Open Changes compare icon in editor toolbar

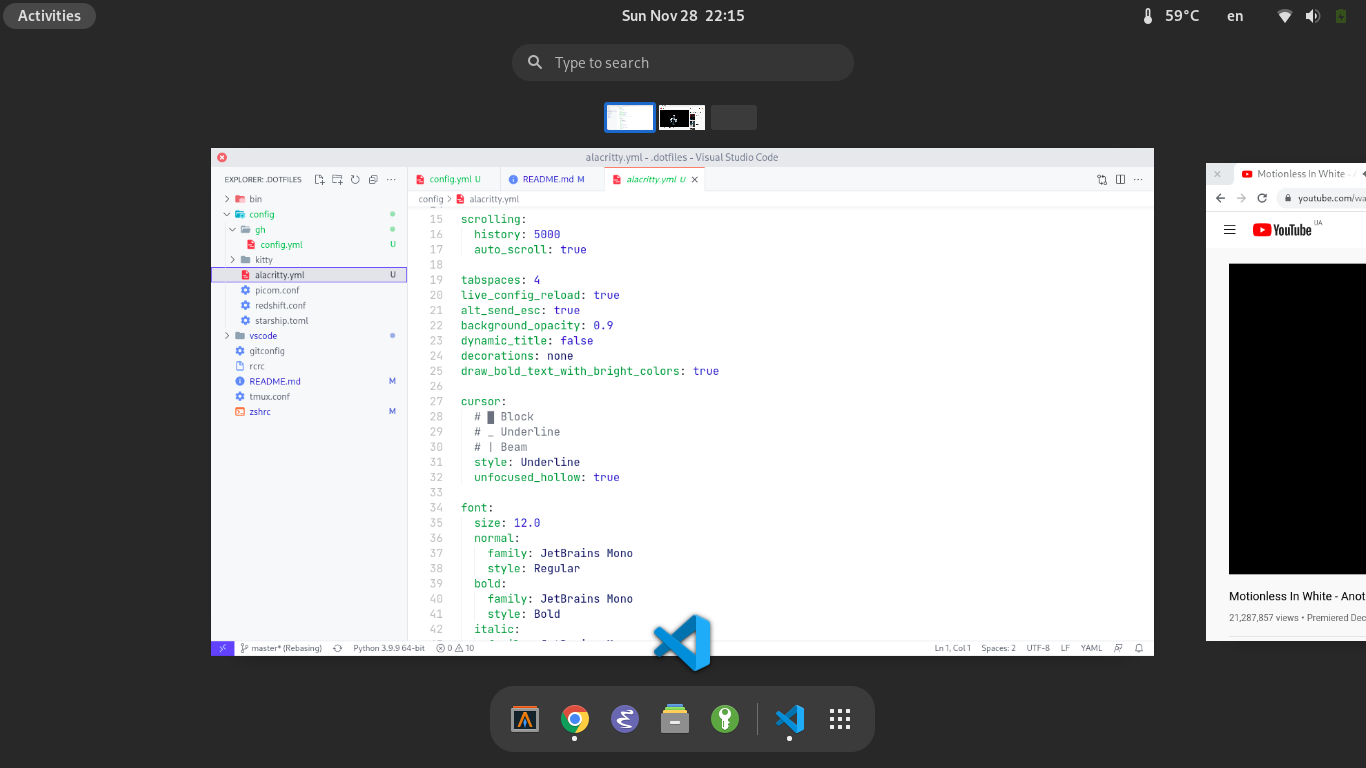coord(1102,180)
